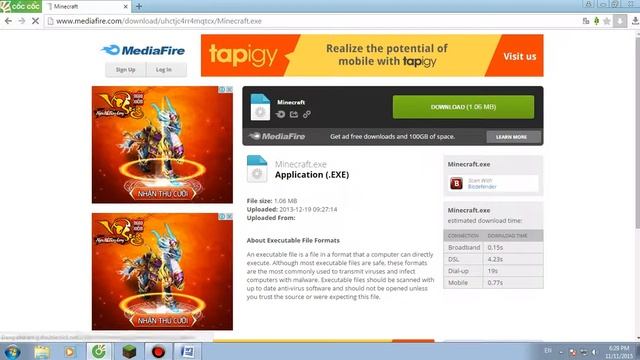Viewport: 640px width, 360px height.
Task: Click the lower NHAN THU CUOI game ad
Action: pos(162,271)
